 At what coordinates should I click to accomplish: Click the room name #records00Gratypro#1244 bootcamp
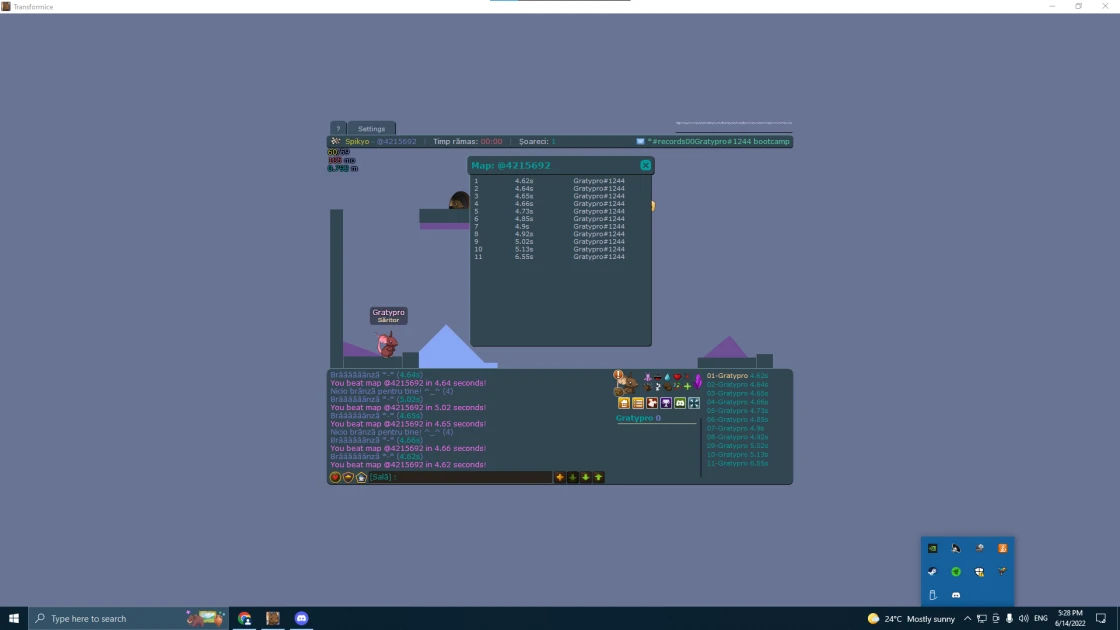tap(721, 141)
